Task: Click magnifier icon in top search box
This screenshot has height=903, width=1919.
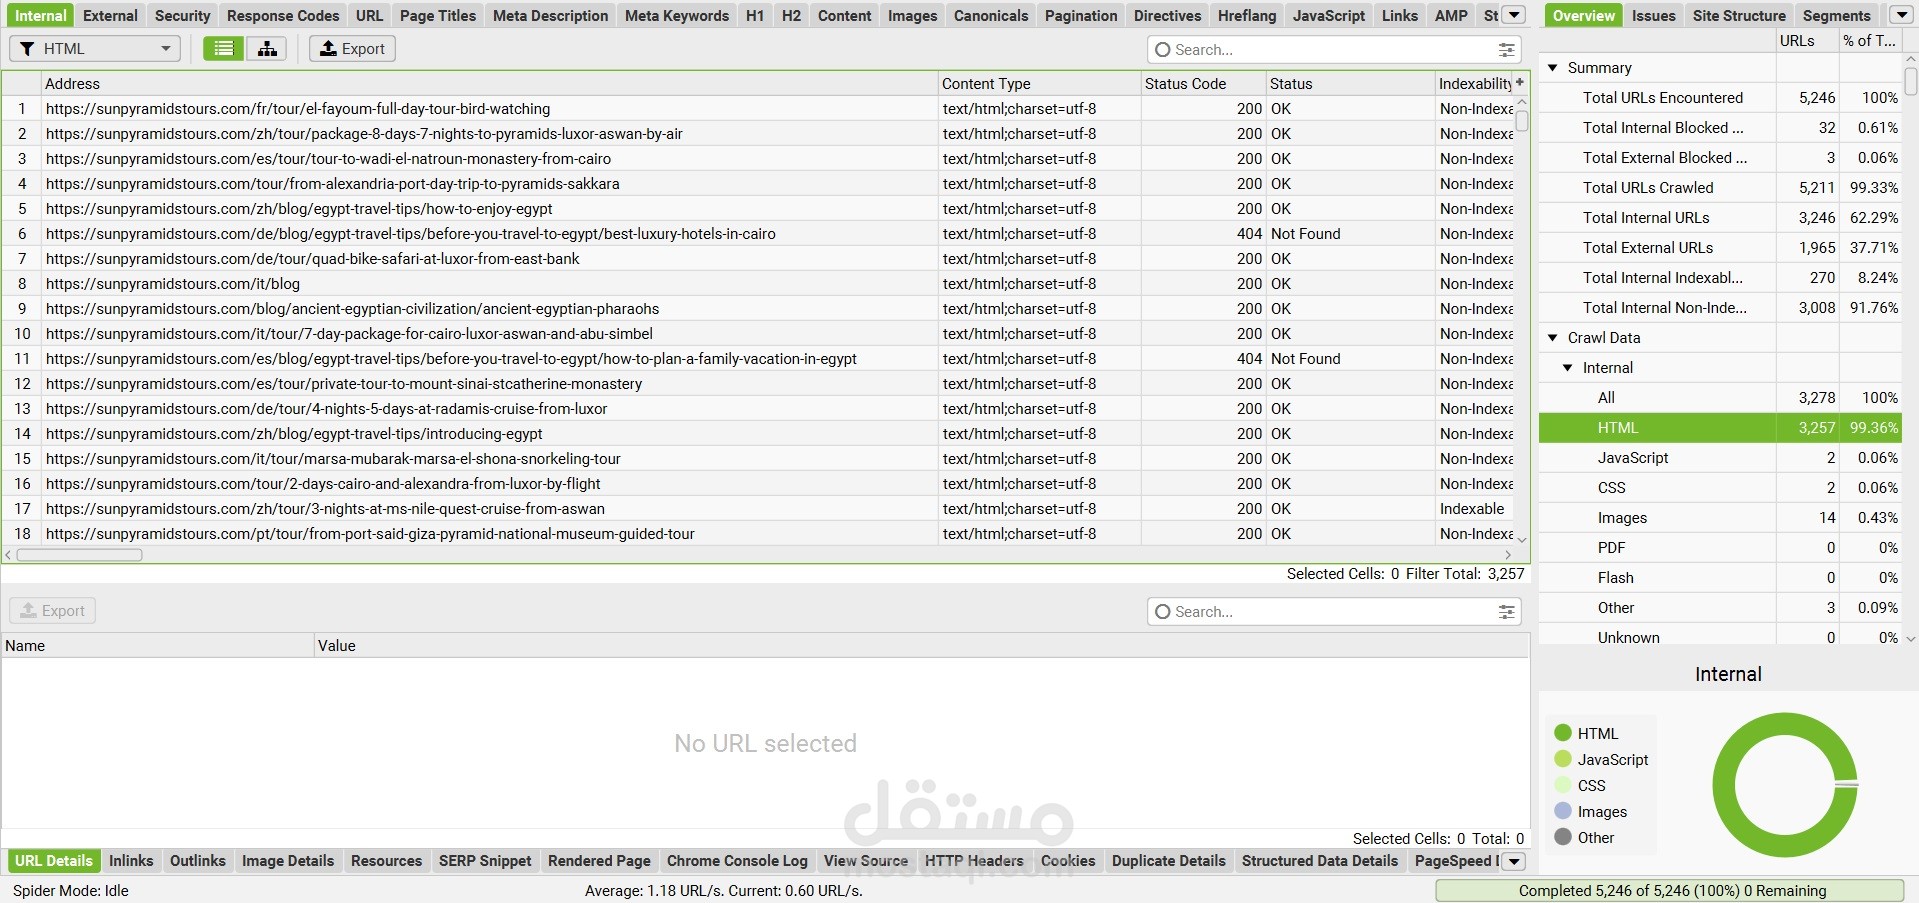Action: (1162, 49)
